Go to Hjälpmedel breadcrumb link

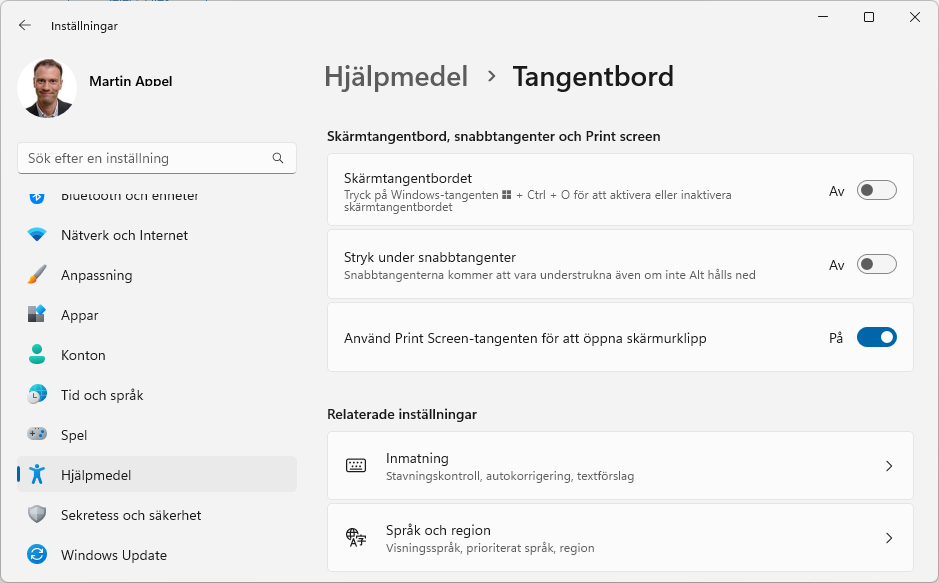(x=396, y=76)
